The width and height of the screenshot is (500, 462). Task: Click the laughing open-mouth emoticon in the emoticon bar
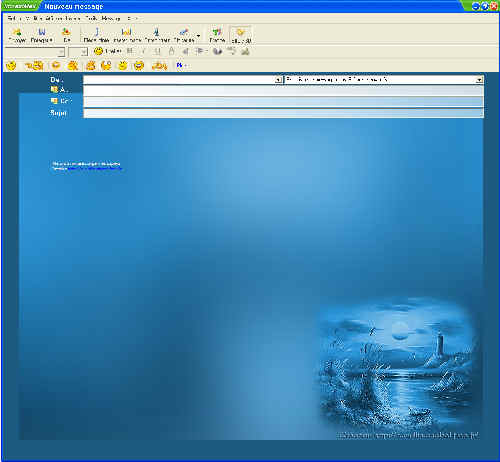point(139,65)
